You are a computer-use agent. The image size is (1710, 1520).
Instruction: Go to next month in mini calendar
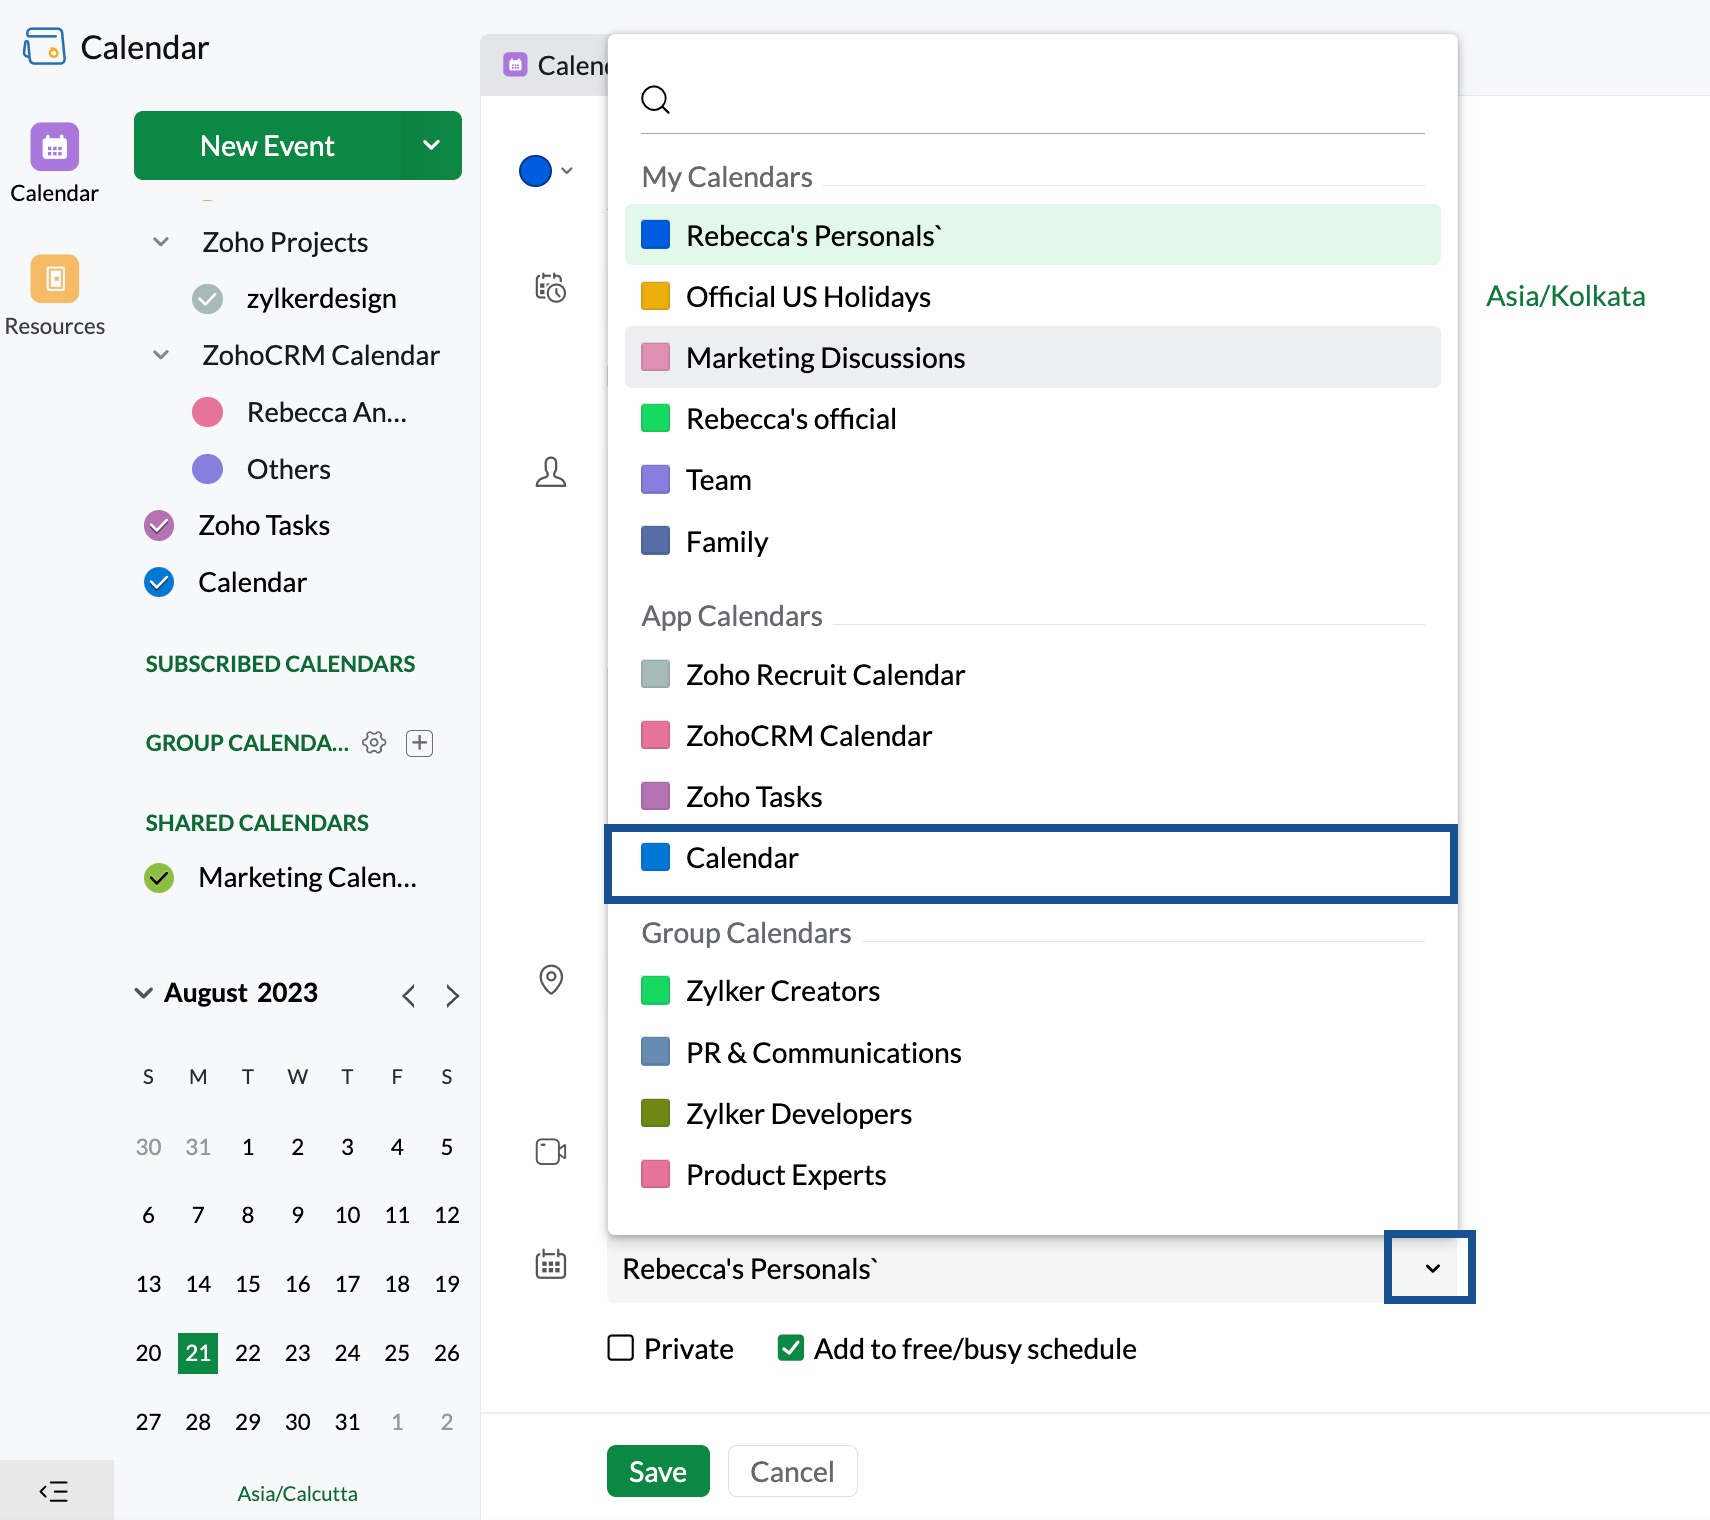pos(453,995)
